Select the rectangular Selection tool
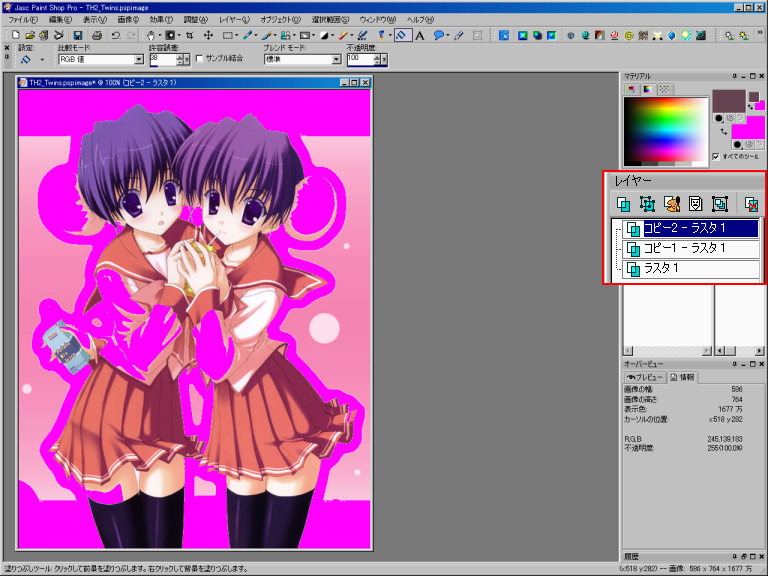Screen dimensions: 768x576 tap(227, 35)
